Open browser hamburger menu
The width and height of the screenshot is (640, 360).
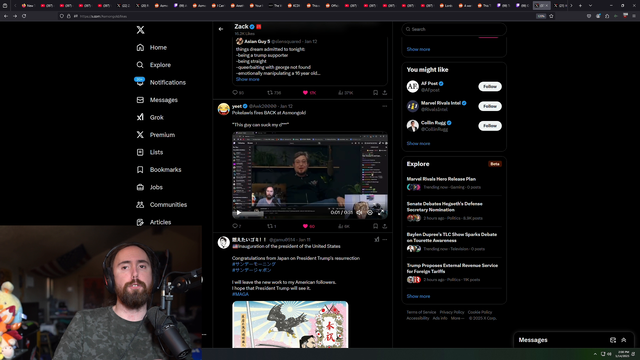tap(634, 16)
